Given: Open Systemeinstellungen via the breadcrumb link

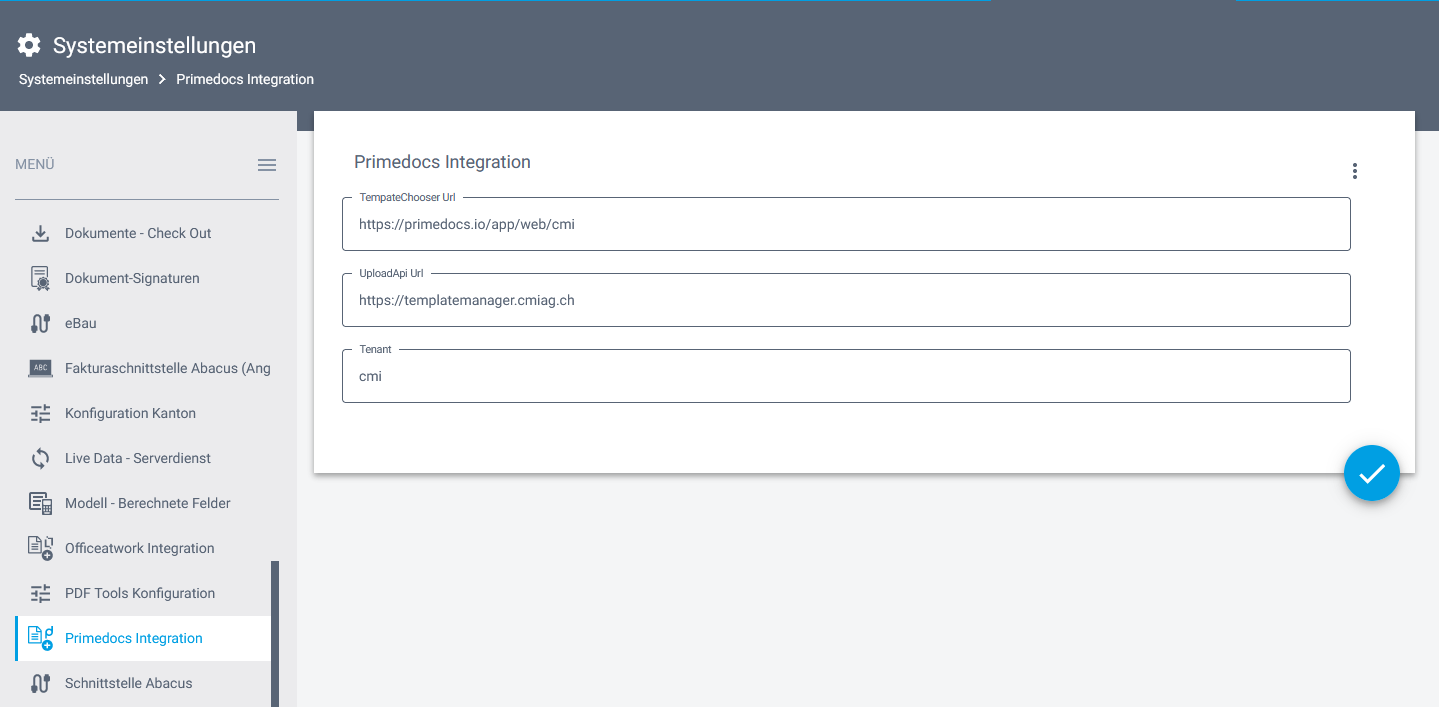Looking at the screenshot, I should pyautogui.click(x=83, y=78).
